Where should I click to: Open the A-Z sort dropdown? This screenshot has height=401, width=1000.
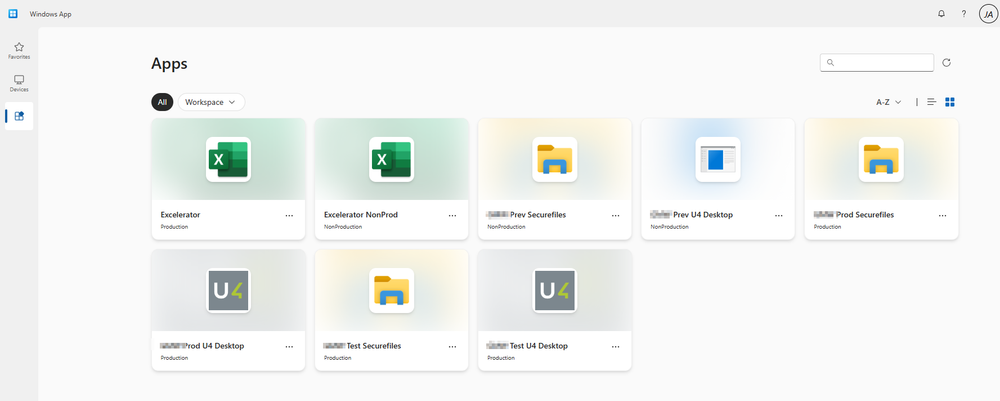pos(889,102)
